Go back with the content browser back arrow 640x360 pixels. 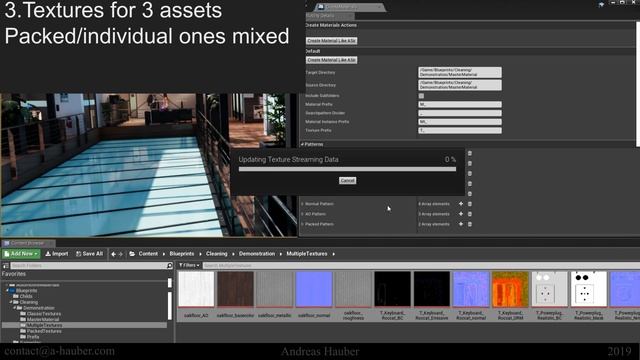pos(113,254)
